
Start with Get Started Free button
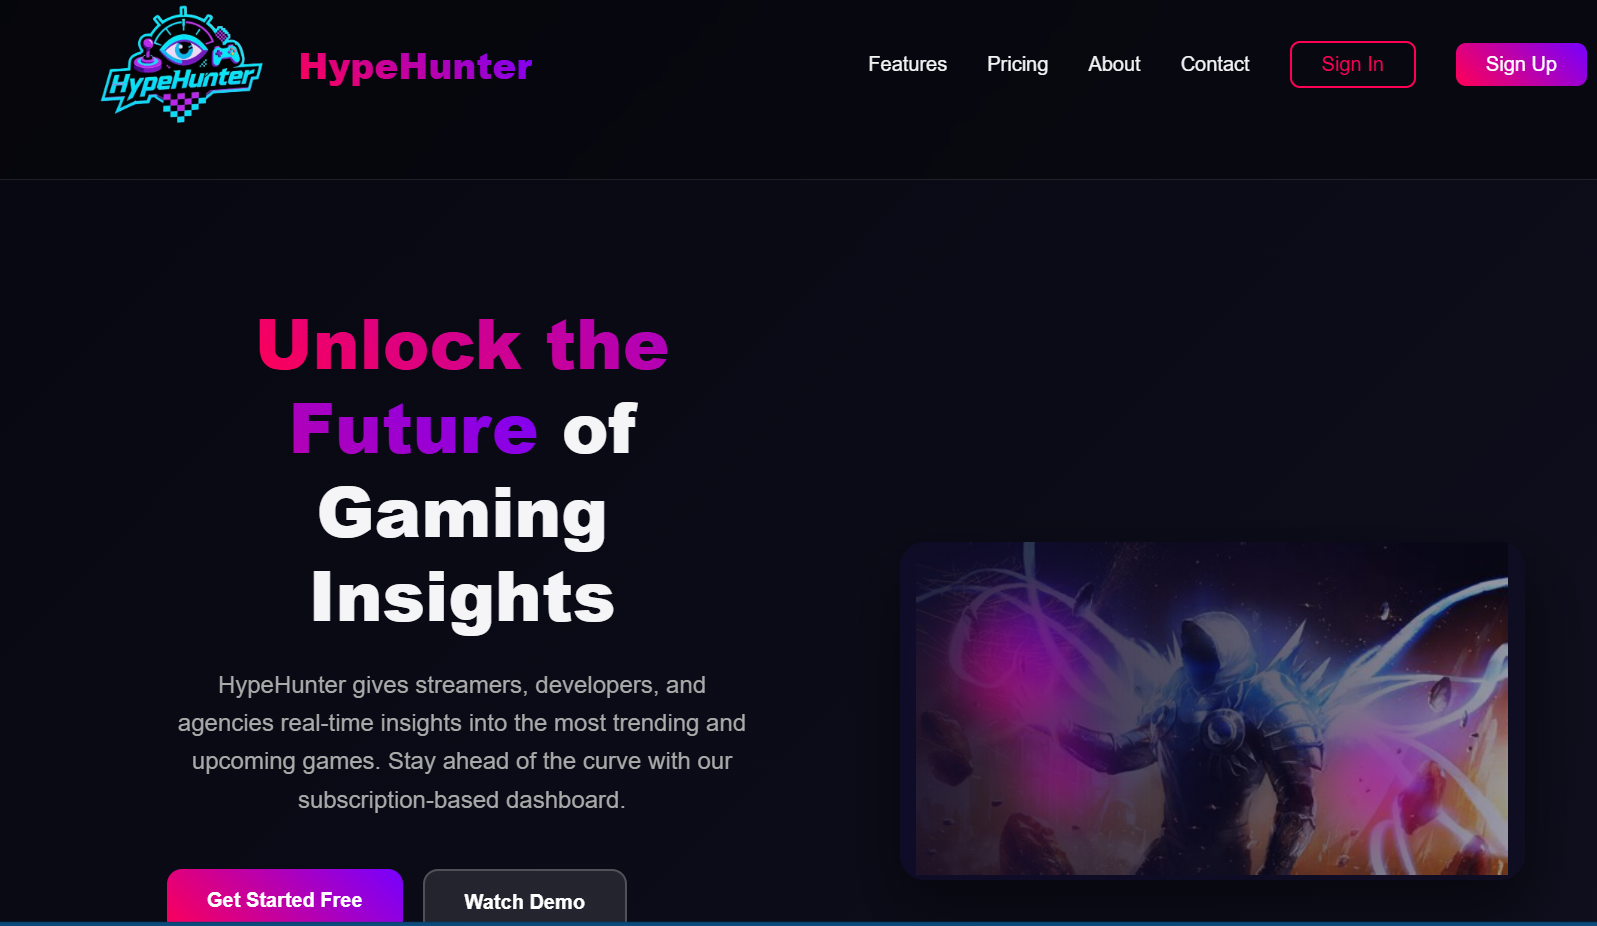point(285,897)
